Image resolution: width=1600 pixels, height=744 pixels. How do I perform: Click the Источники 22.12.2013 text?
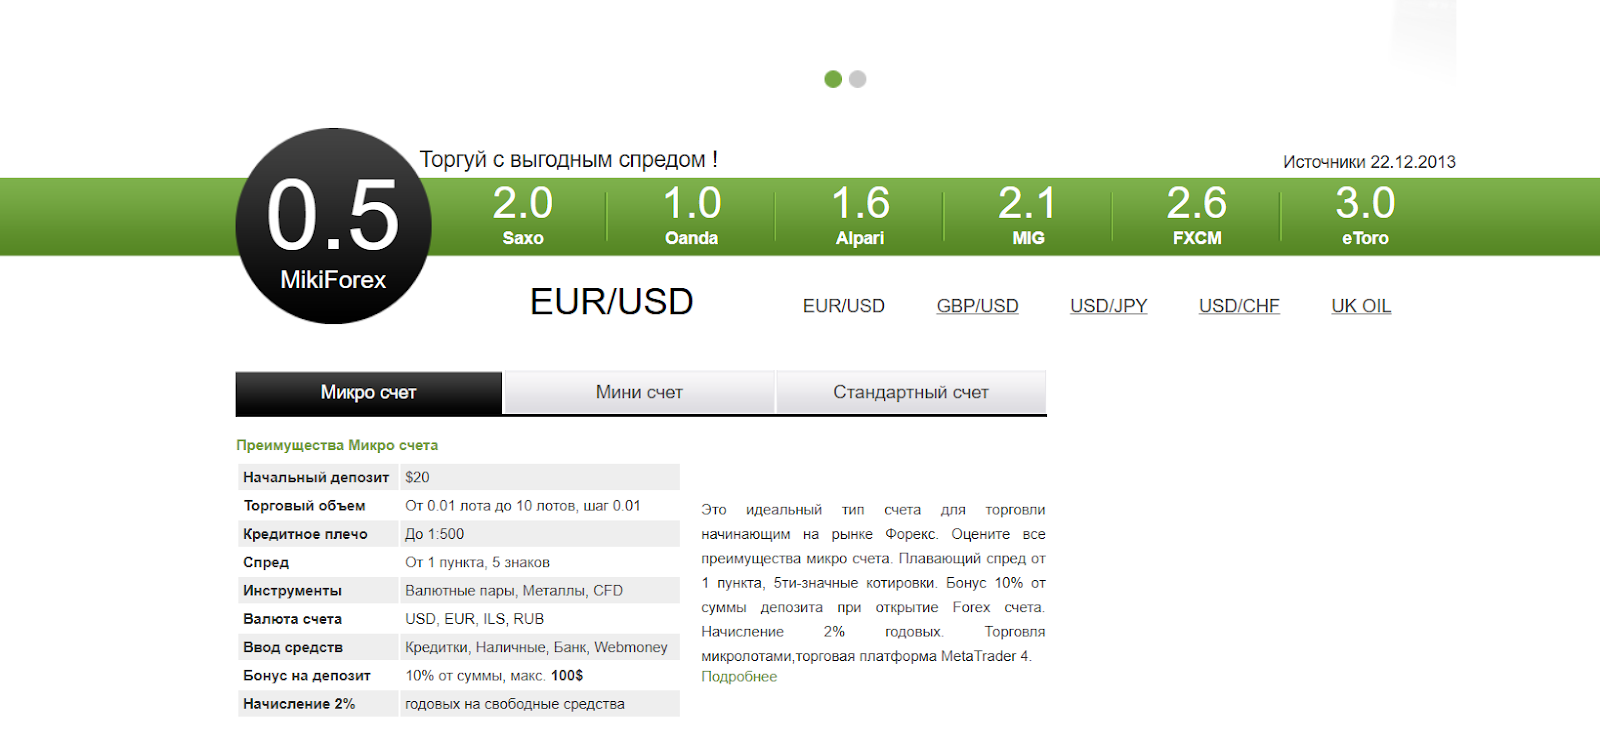point(1369,162)
